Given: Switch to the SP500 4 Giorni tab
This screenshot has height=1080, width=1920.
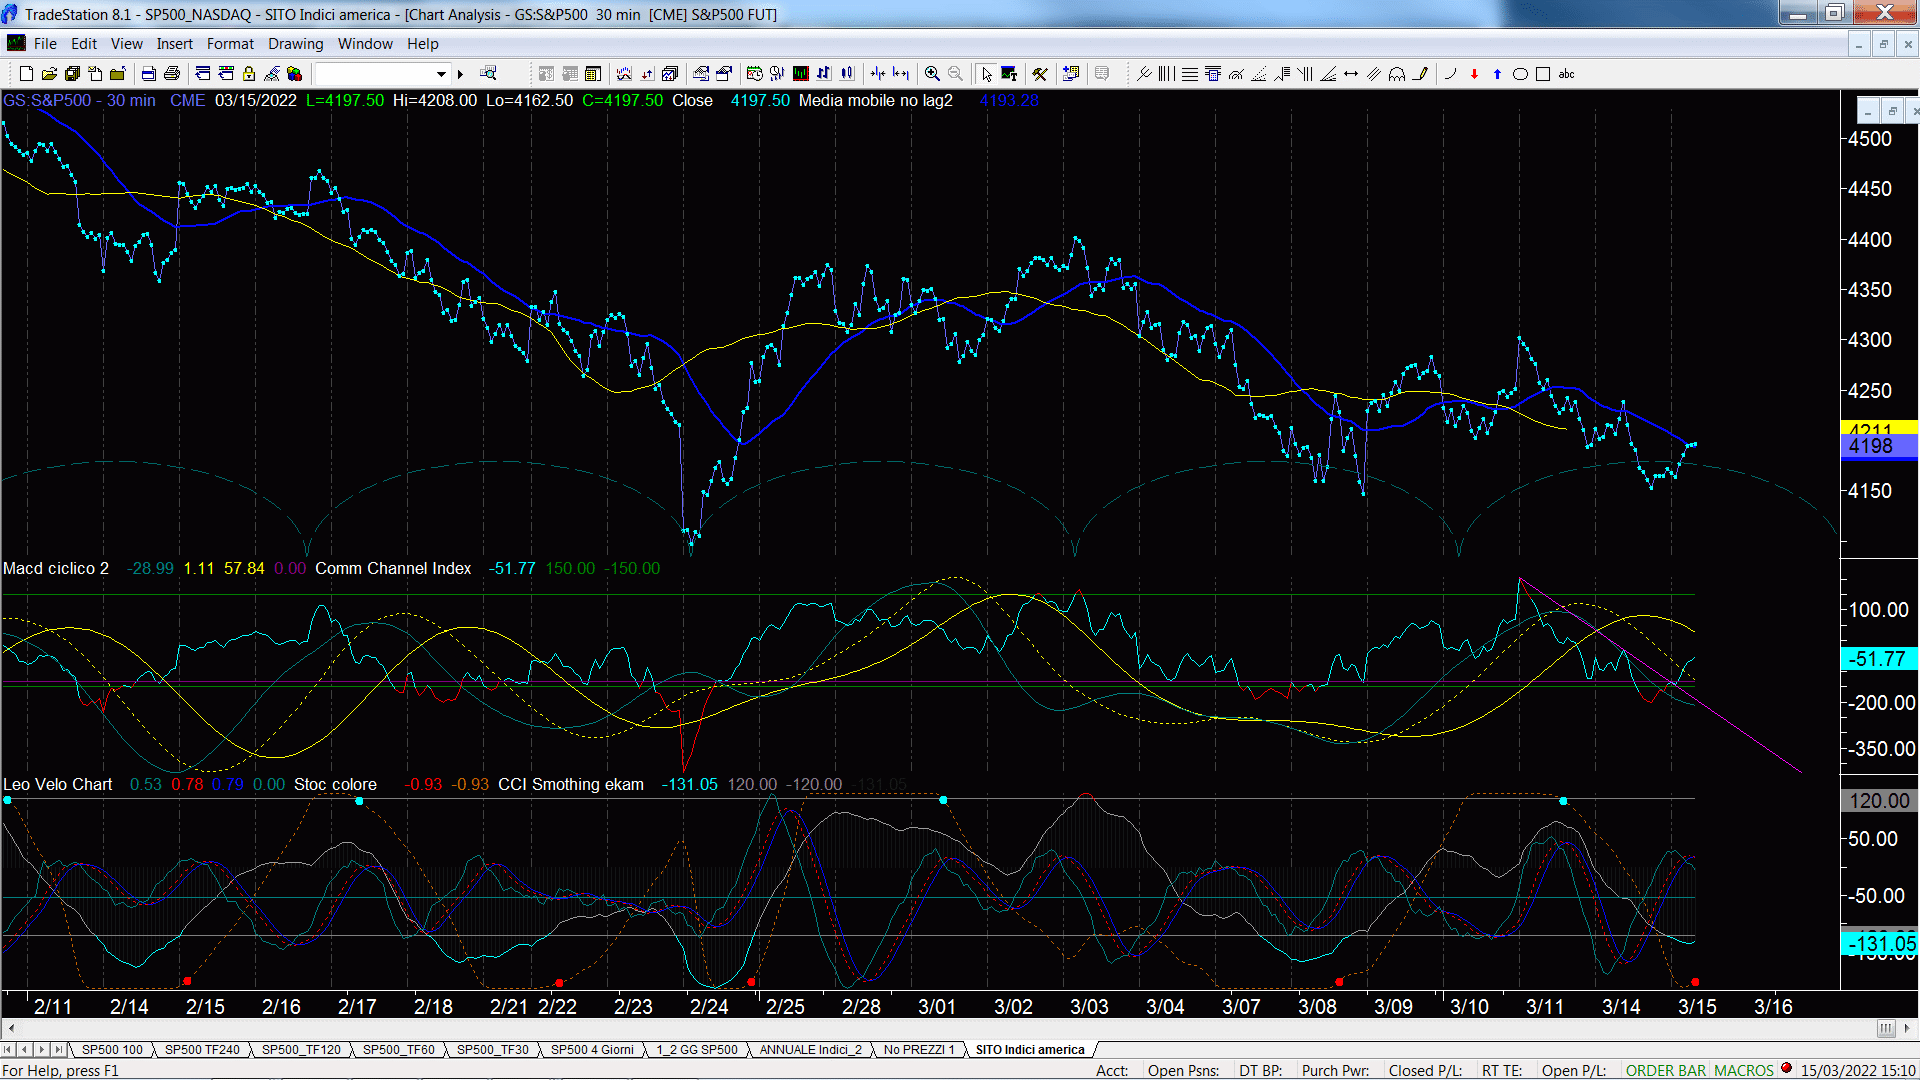Looking at the screenshot, I should click(x=592, y=1050).
